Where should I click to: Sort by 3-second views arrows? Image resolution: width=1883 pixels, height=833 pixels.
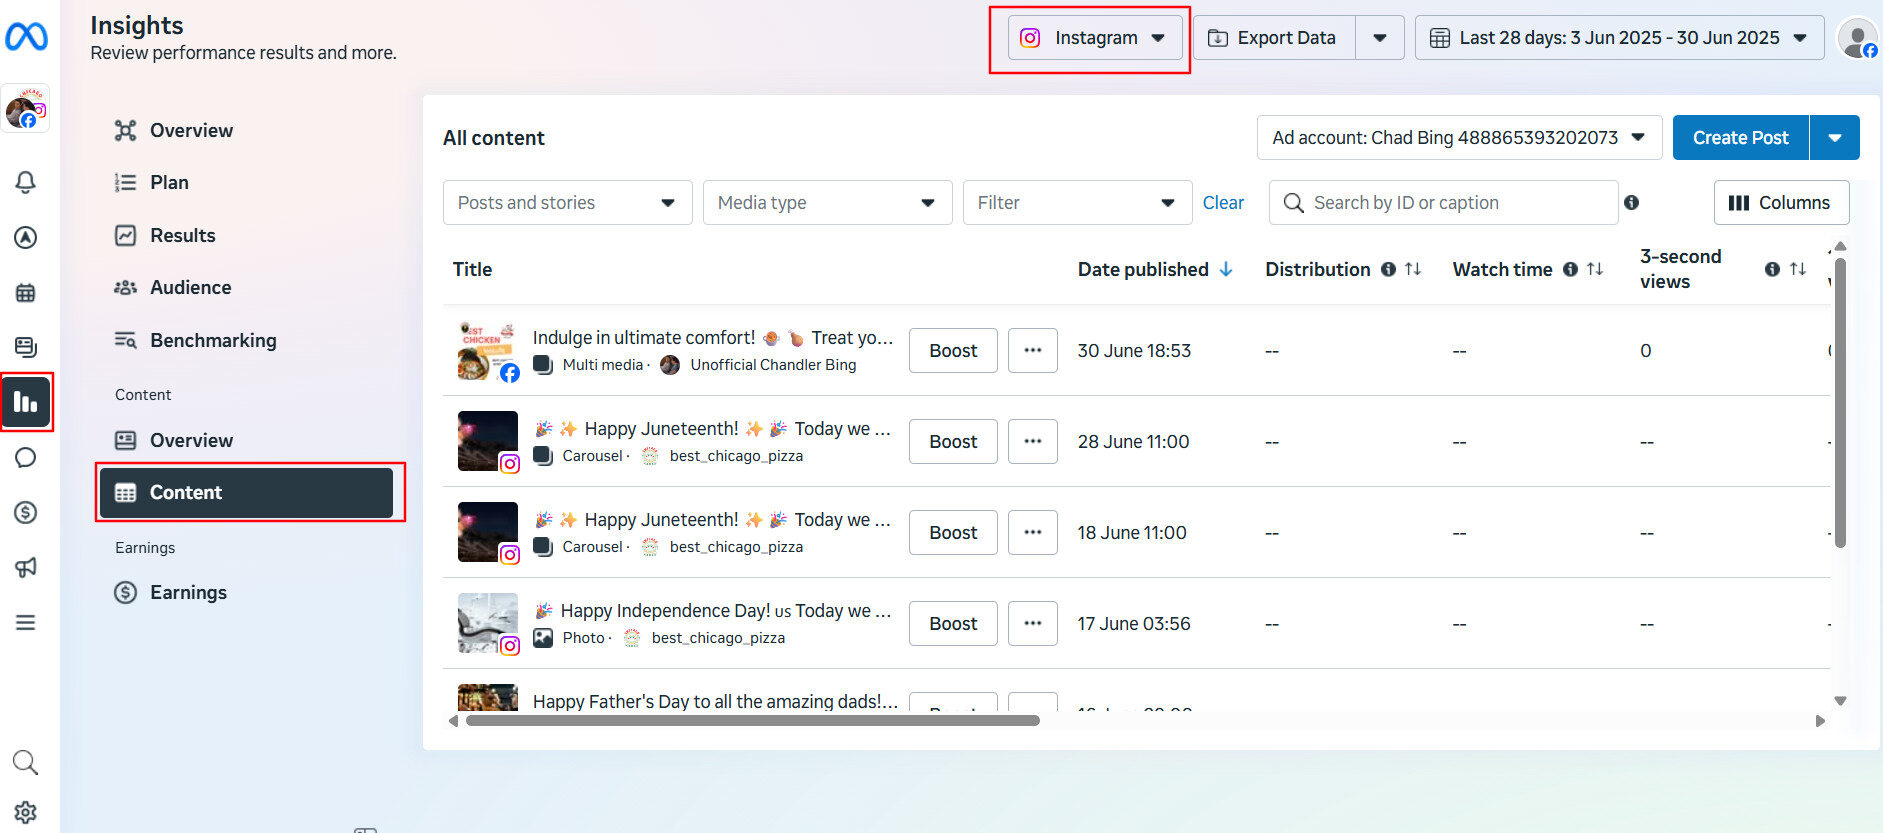pos(1798,269)
